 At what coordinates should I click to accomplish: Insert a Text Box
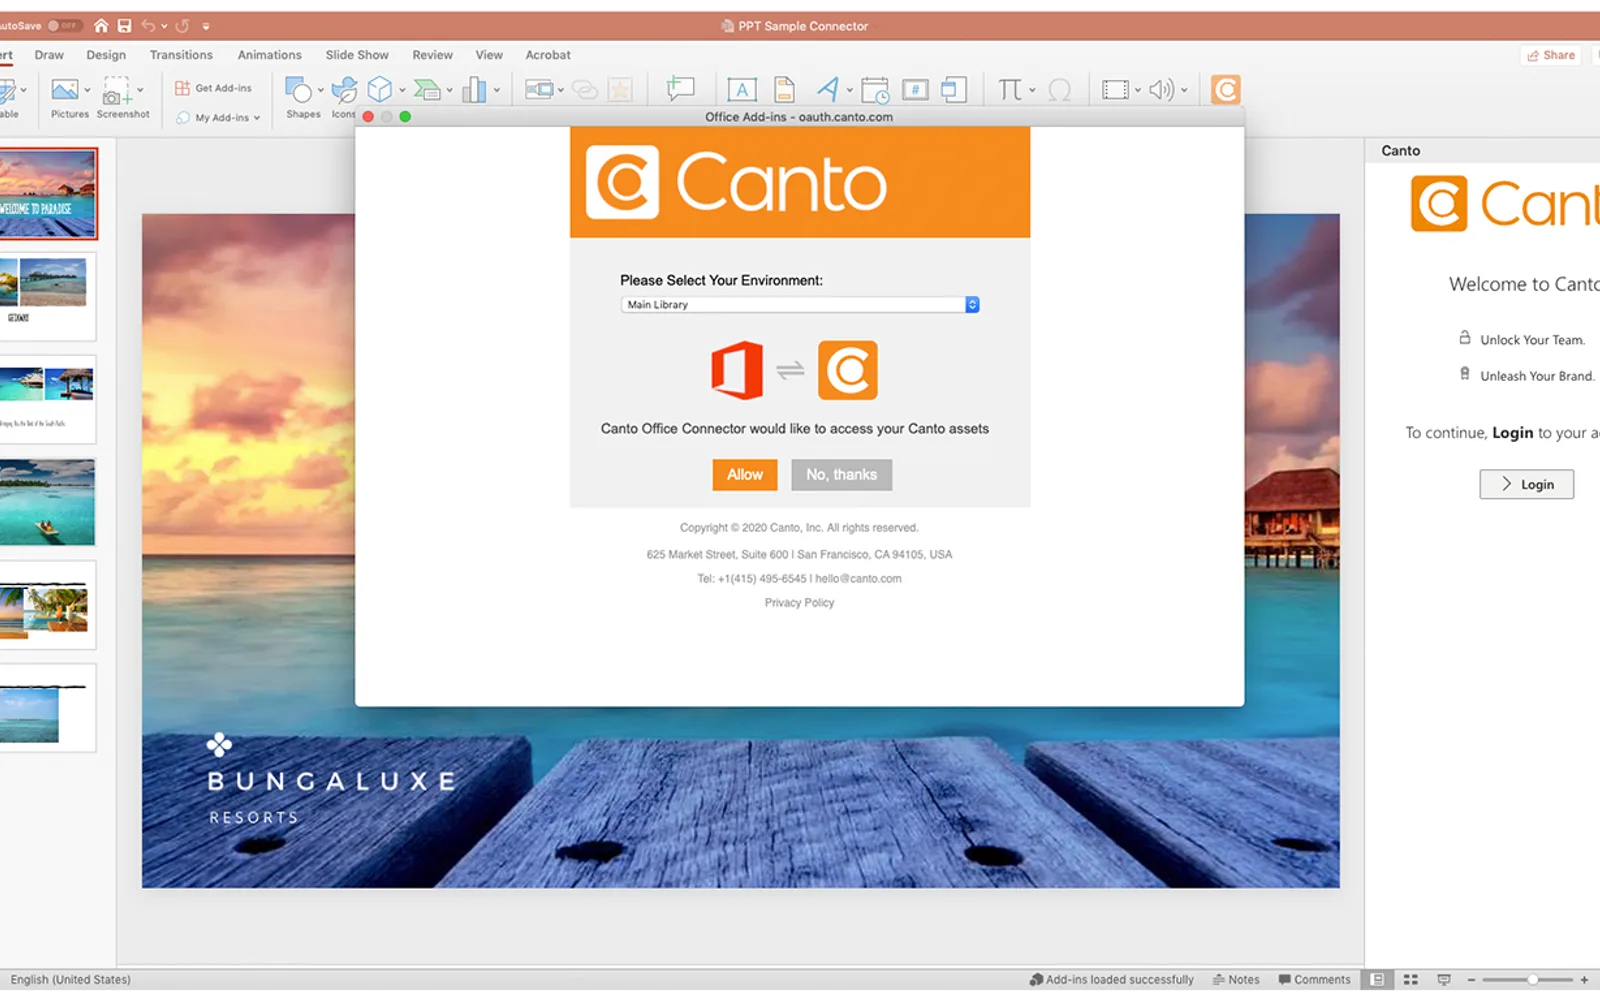(x=741, y=90)
